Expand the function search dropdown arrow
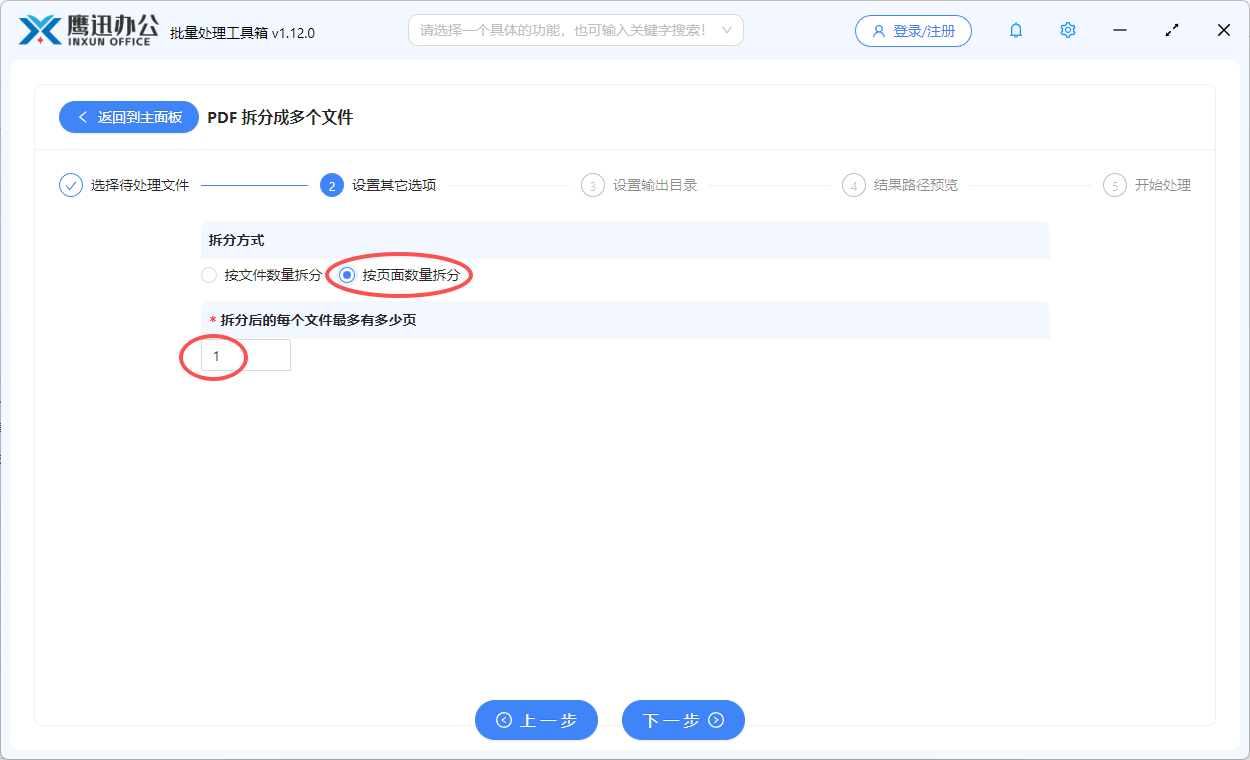 click(x=727, y=31)
